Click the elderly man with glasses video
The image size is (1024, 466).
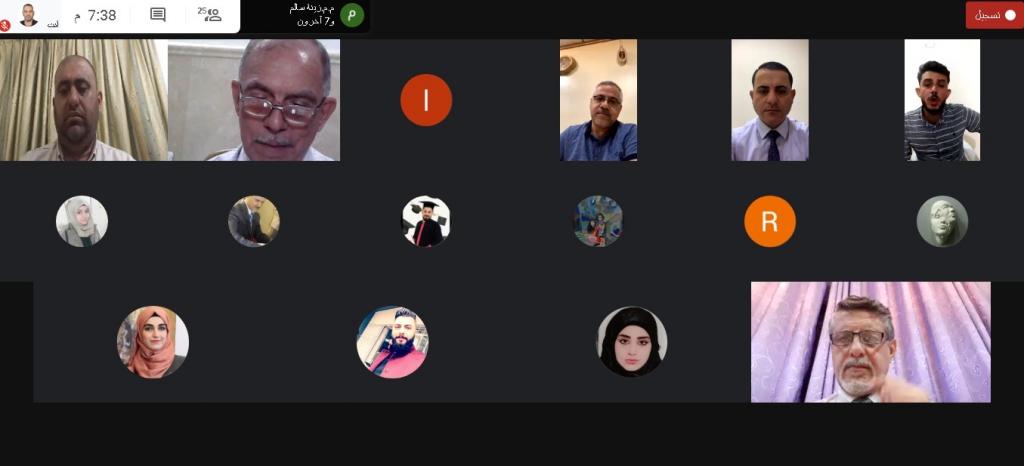click(254, 100)
